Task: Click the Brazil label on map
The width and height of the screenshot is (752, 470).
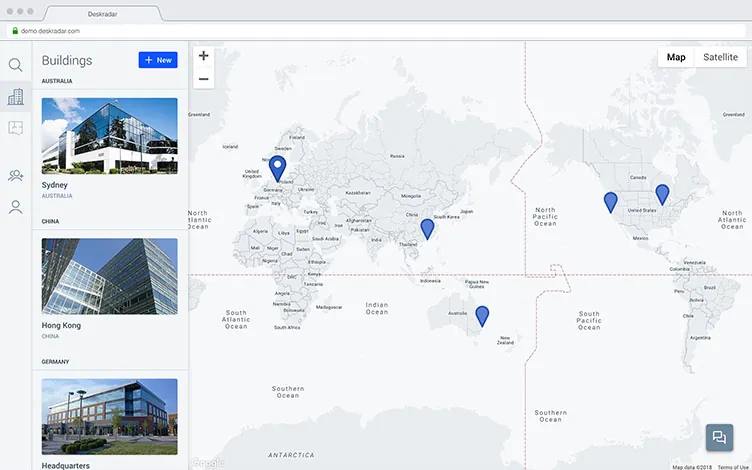Action: [709, 288]
